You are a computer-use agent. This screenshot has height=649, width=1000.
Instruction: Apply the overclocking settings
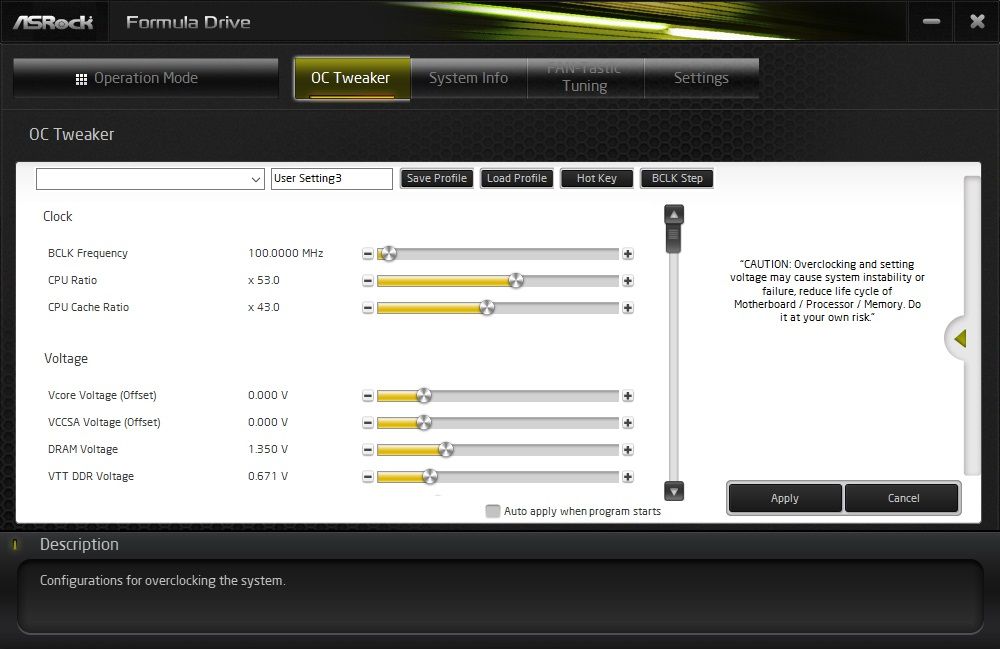tap(784, 498)
